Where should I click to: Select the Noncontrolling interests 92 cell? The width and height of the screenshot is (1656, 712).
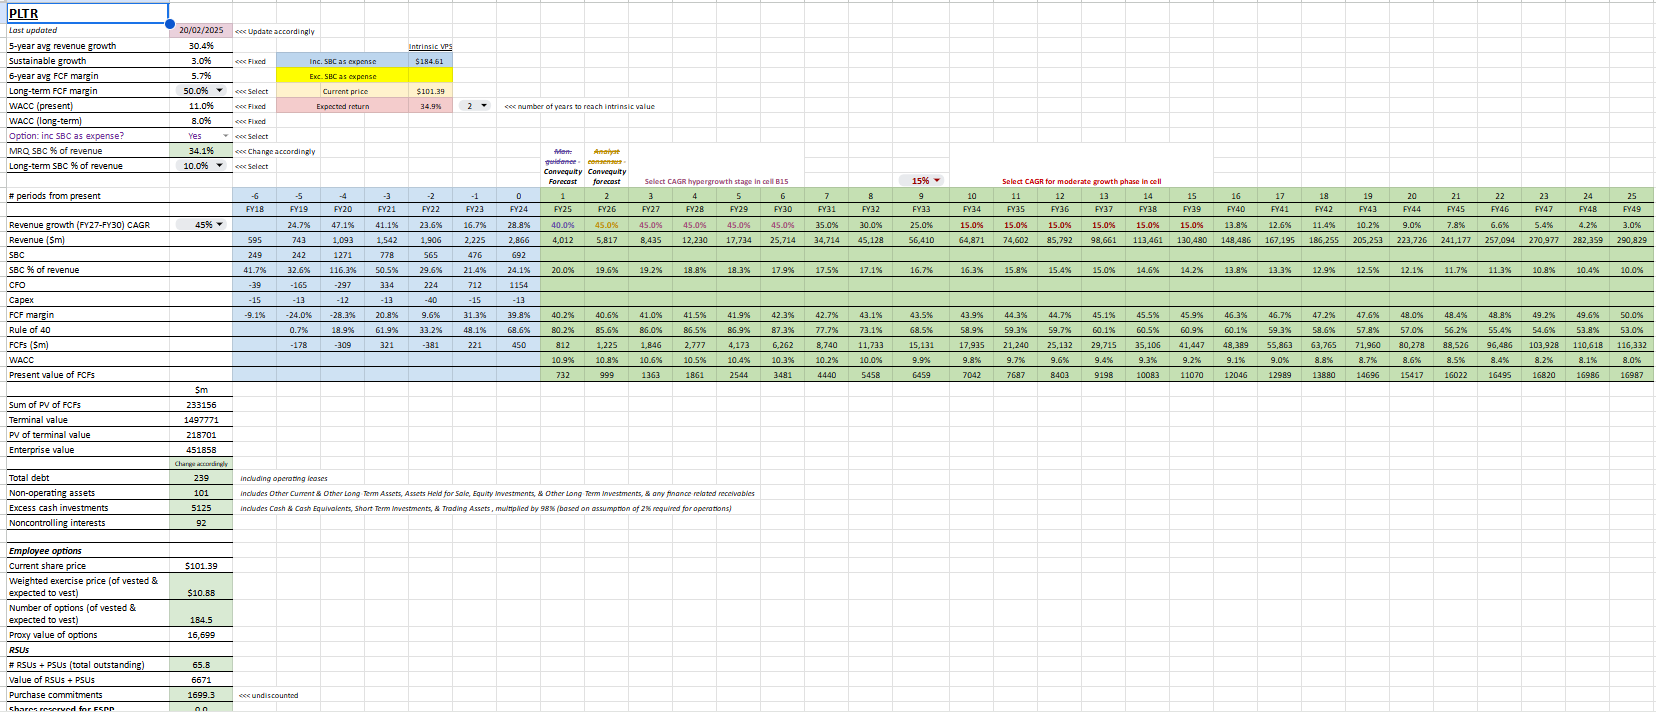pyautogui.click(x=201, y=523)
